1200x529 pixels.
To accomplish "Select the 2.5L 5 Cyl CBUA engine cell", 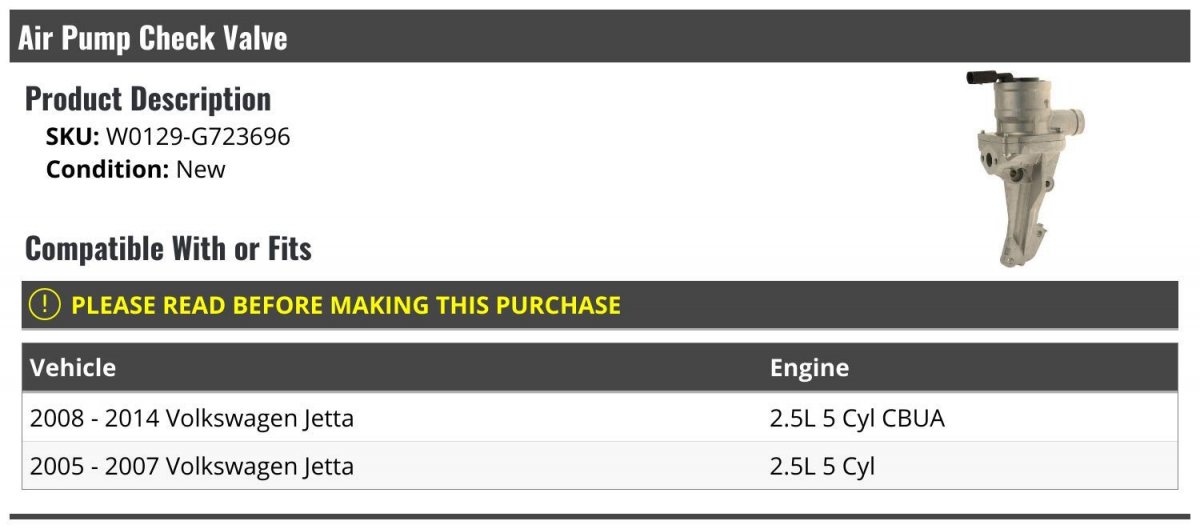I will point(857,418).
